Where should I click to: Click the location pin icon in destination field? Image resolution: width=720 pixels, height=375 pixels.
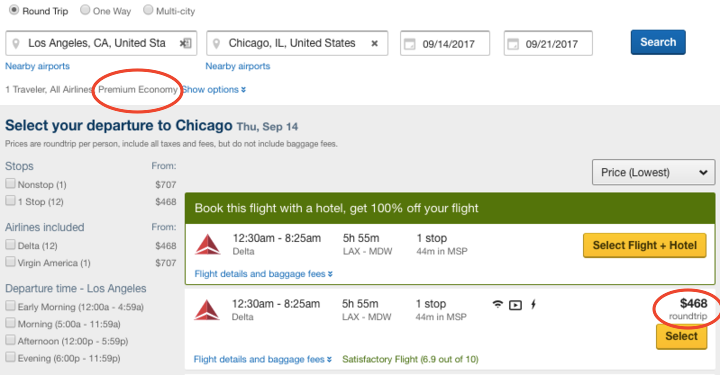pyautogui.click(x=216, y=44)
